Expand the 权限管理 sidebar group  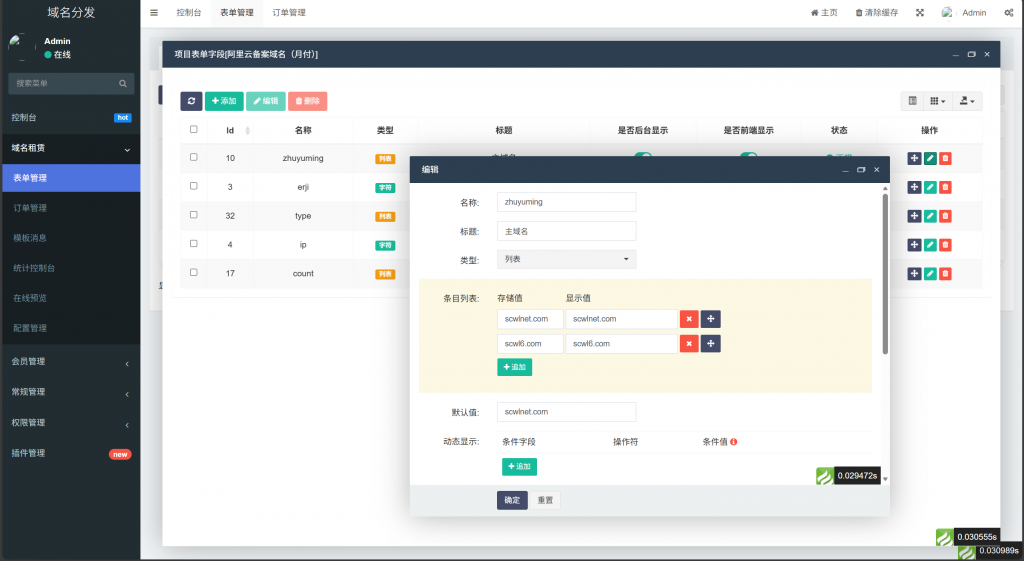(71, 423)
